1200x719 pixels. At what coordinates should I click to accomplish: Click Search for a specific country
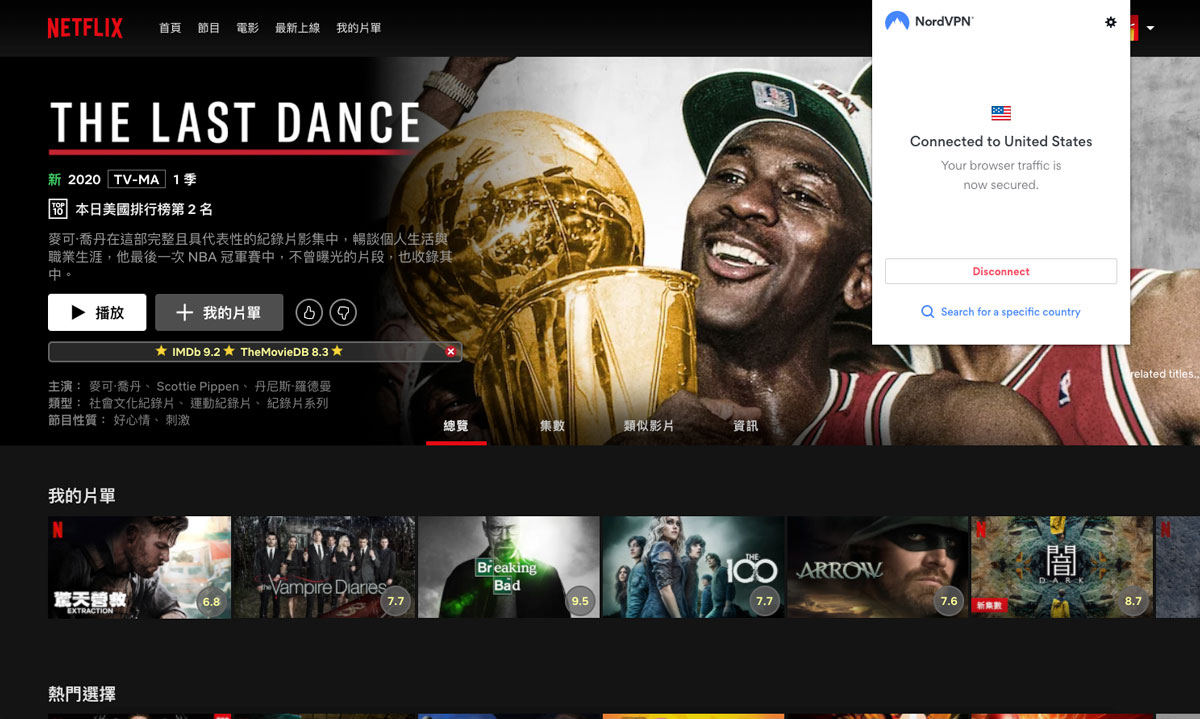pyautogui.click(x=1010, y=312)
